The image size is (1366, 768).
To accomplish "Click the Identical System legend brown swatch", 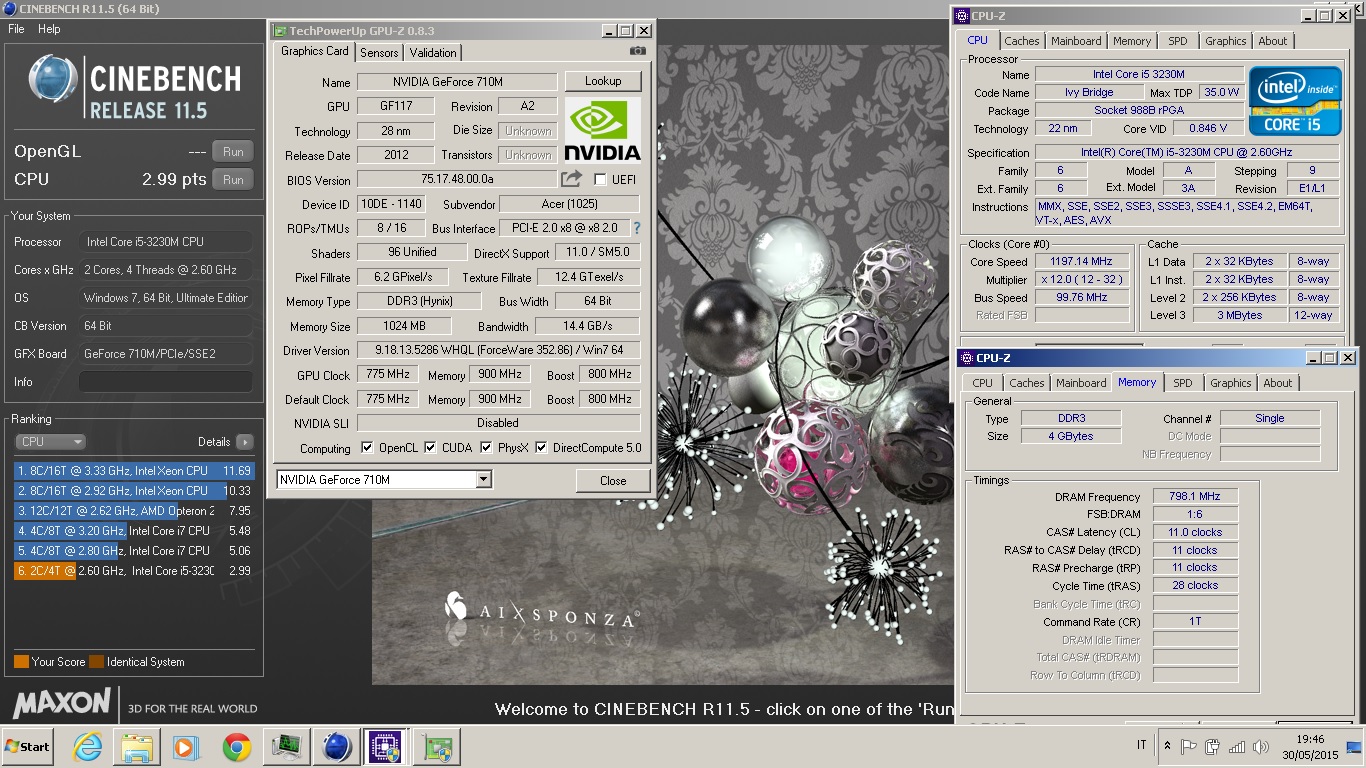I will (x=96, y=662).
